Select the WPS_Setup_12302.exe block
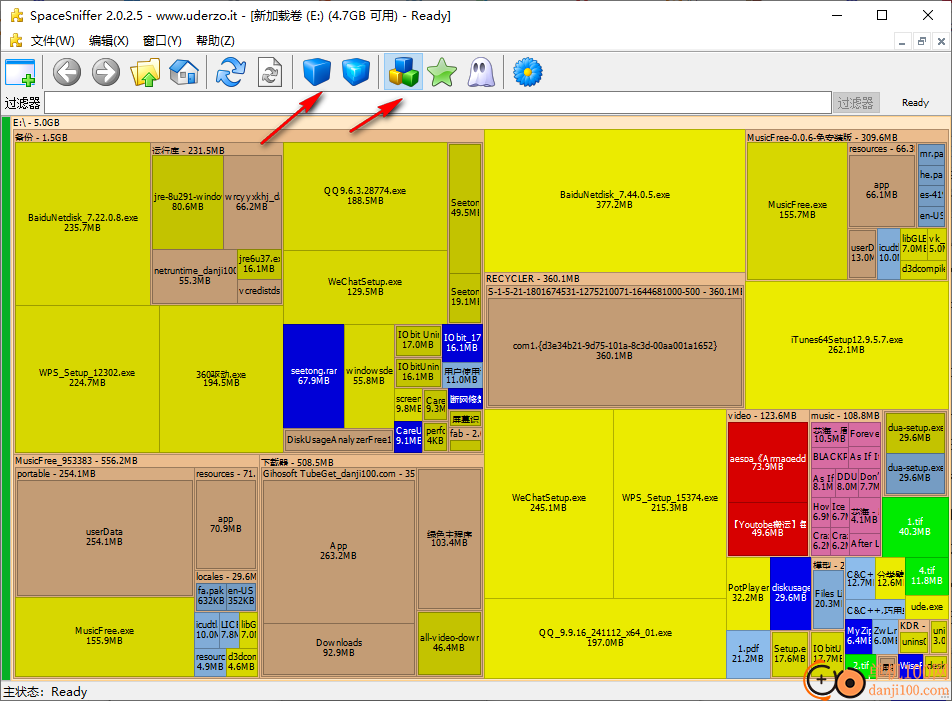The height and width of the screenshot is (701, 952). (x=87, y=378)
